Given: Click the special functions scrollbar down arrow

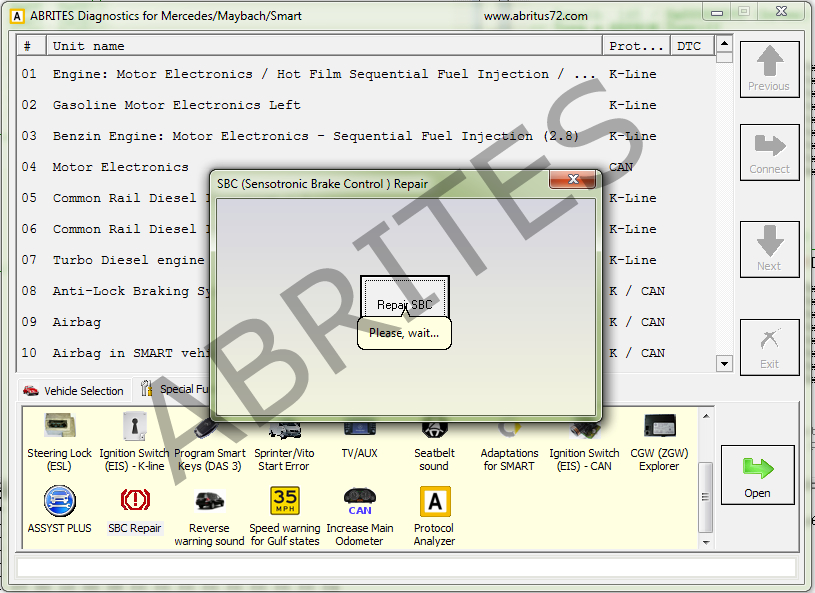Looking at the screenshot, I should click(706, 542).
